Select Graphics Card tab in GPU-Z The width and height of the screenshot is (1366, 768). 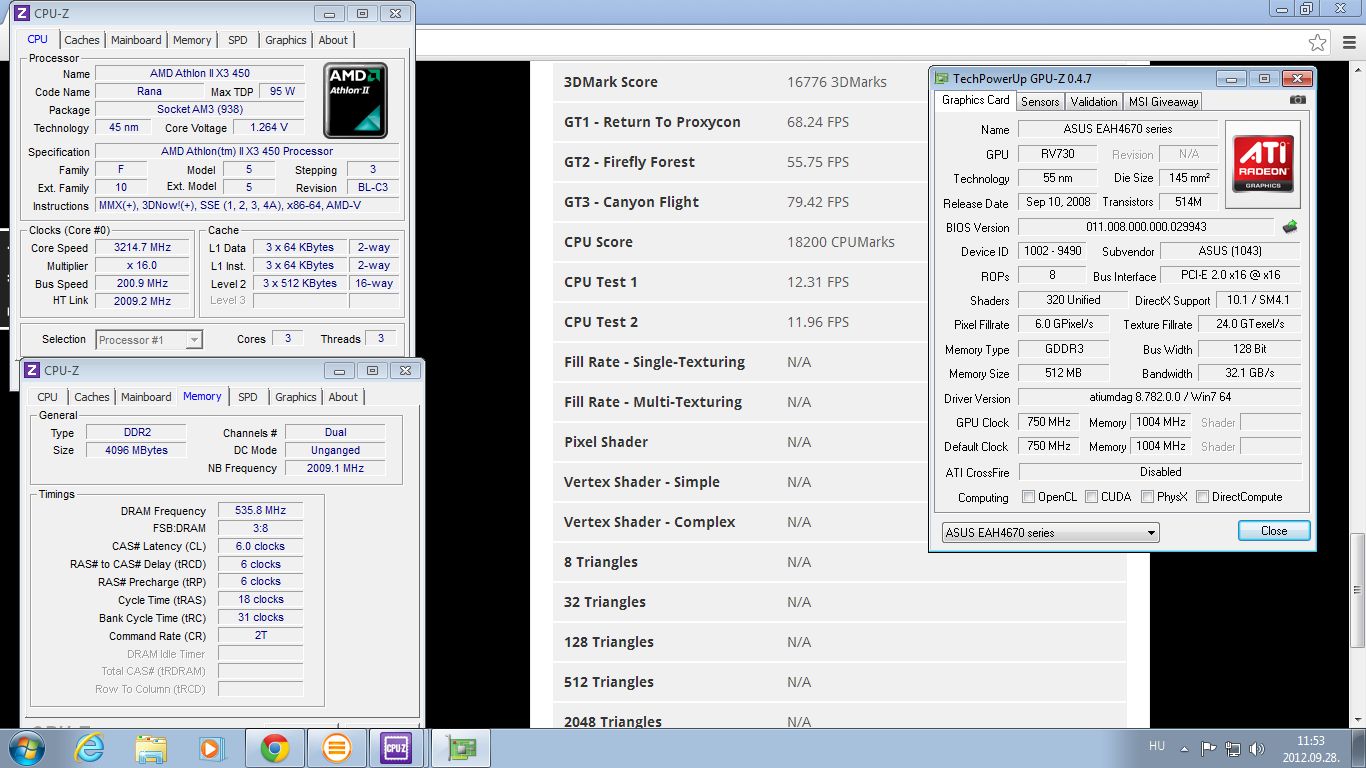tap(976, 100)
